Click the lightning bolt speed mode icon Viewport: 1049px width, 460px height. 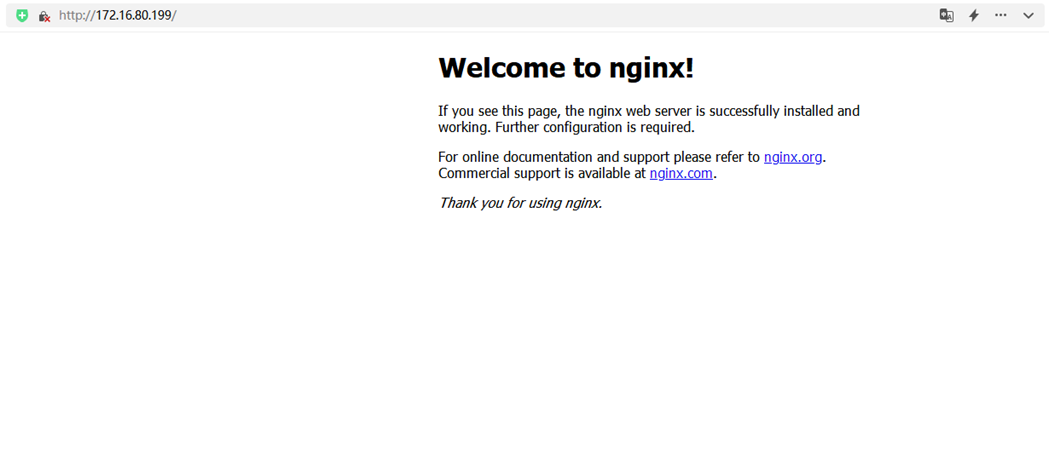(974, 15)
